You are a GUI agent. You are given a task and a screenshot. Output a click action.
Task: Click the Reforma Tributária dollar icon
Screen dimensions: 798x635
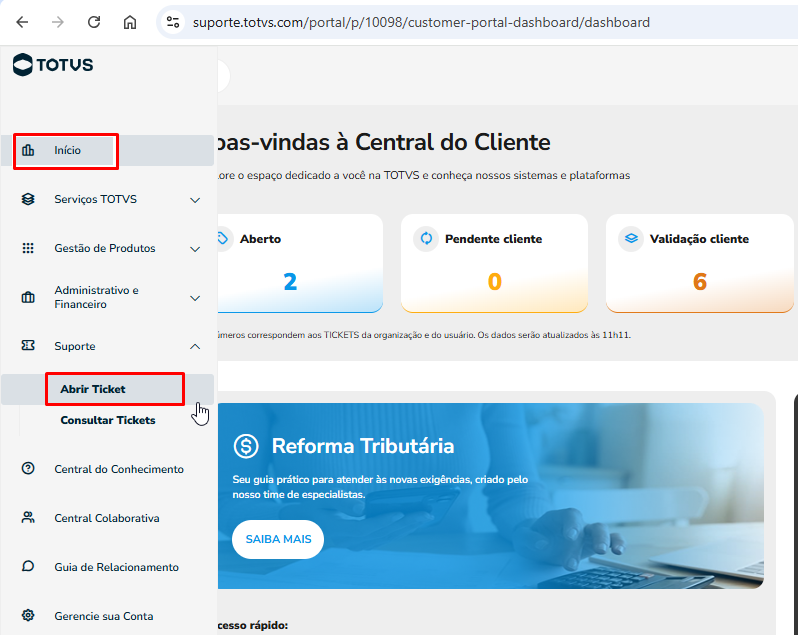point(246,446)
